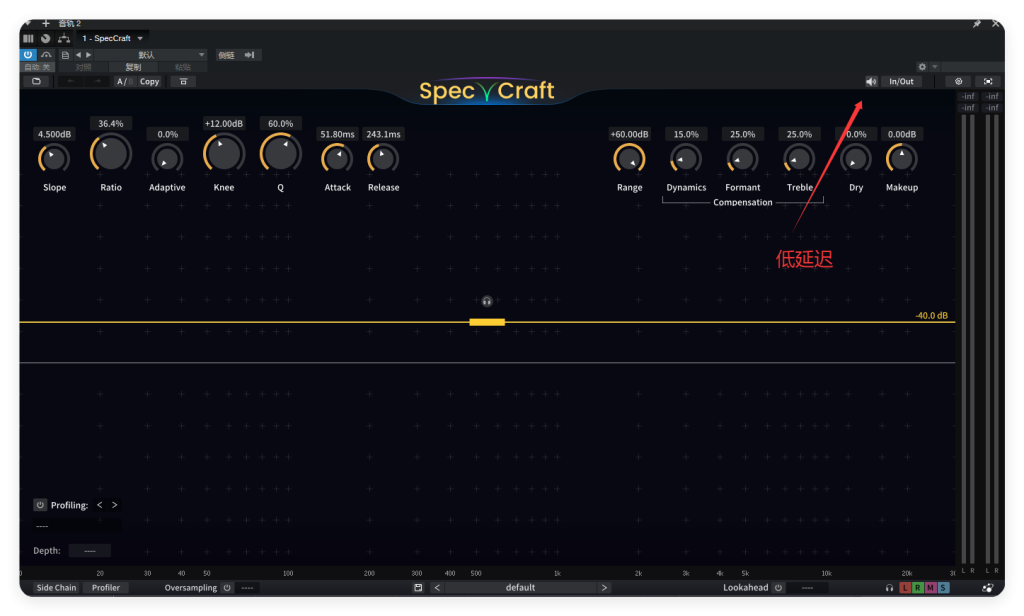The width and height of the screenshot is (1024, 616).
Task: Click the Dry knob
Action: tap(856, 159)
